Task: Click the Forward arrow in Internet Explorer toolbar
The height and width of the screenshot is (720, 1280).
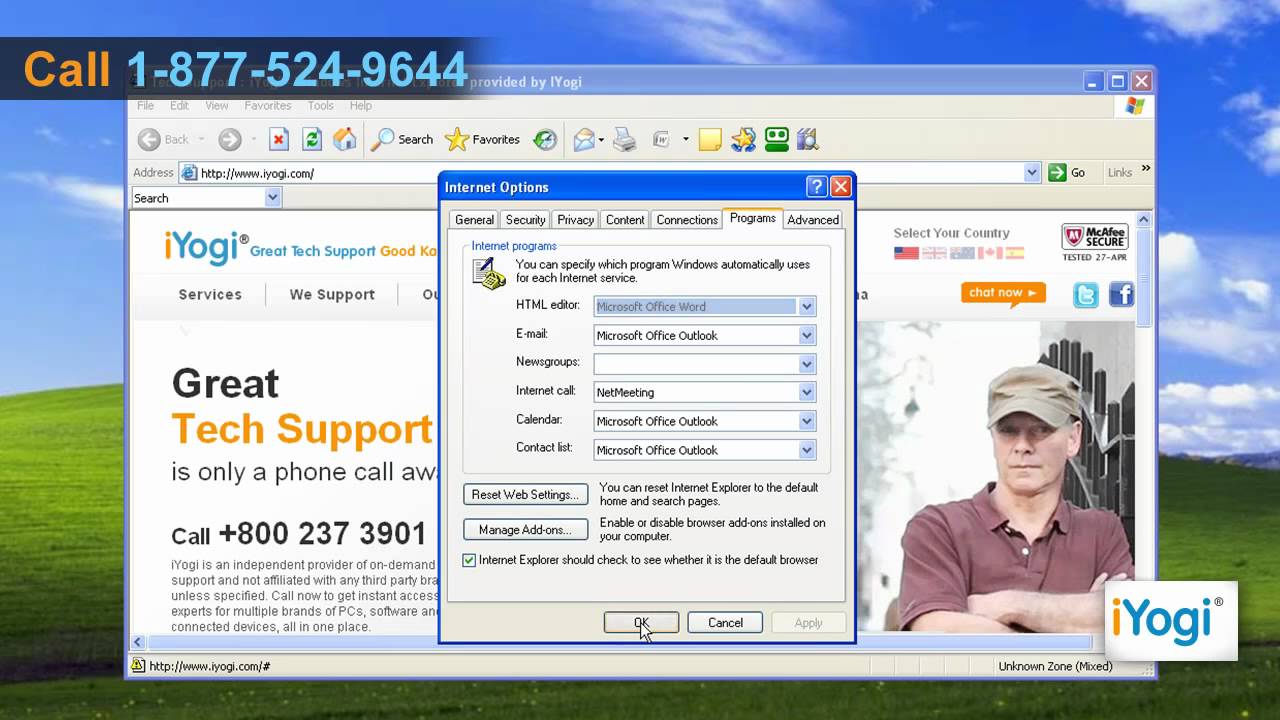Action: tap(230, 140)
